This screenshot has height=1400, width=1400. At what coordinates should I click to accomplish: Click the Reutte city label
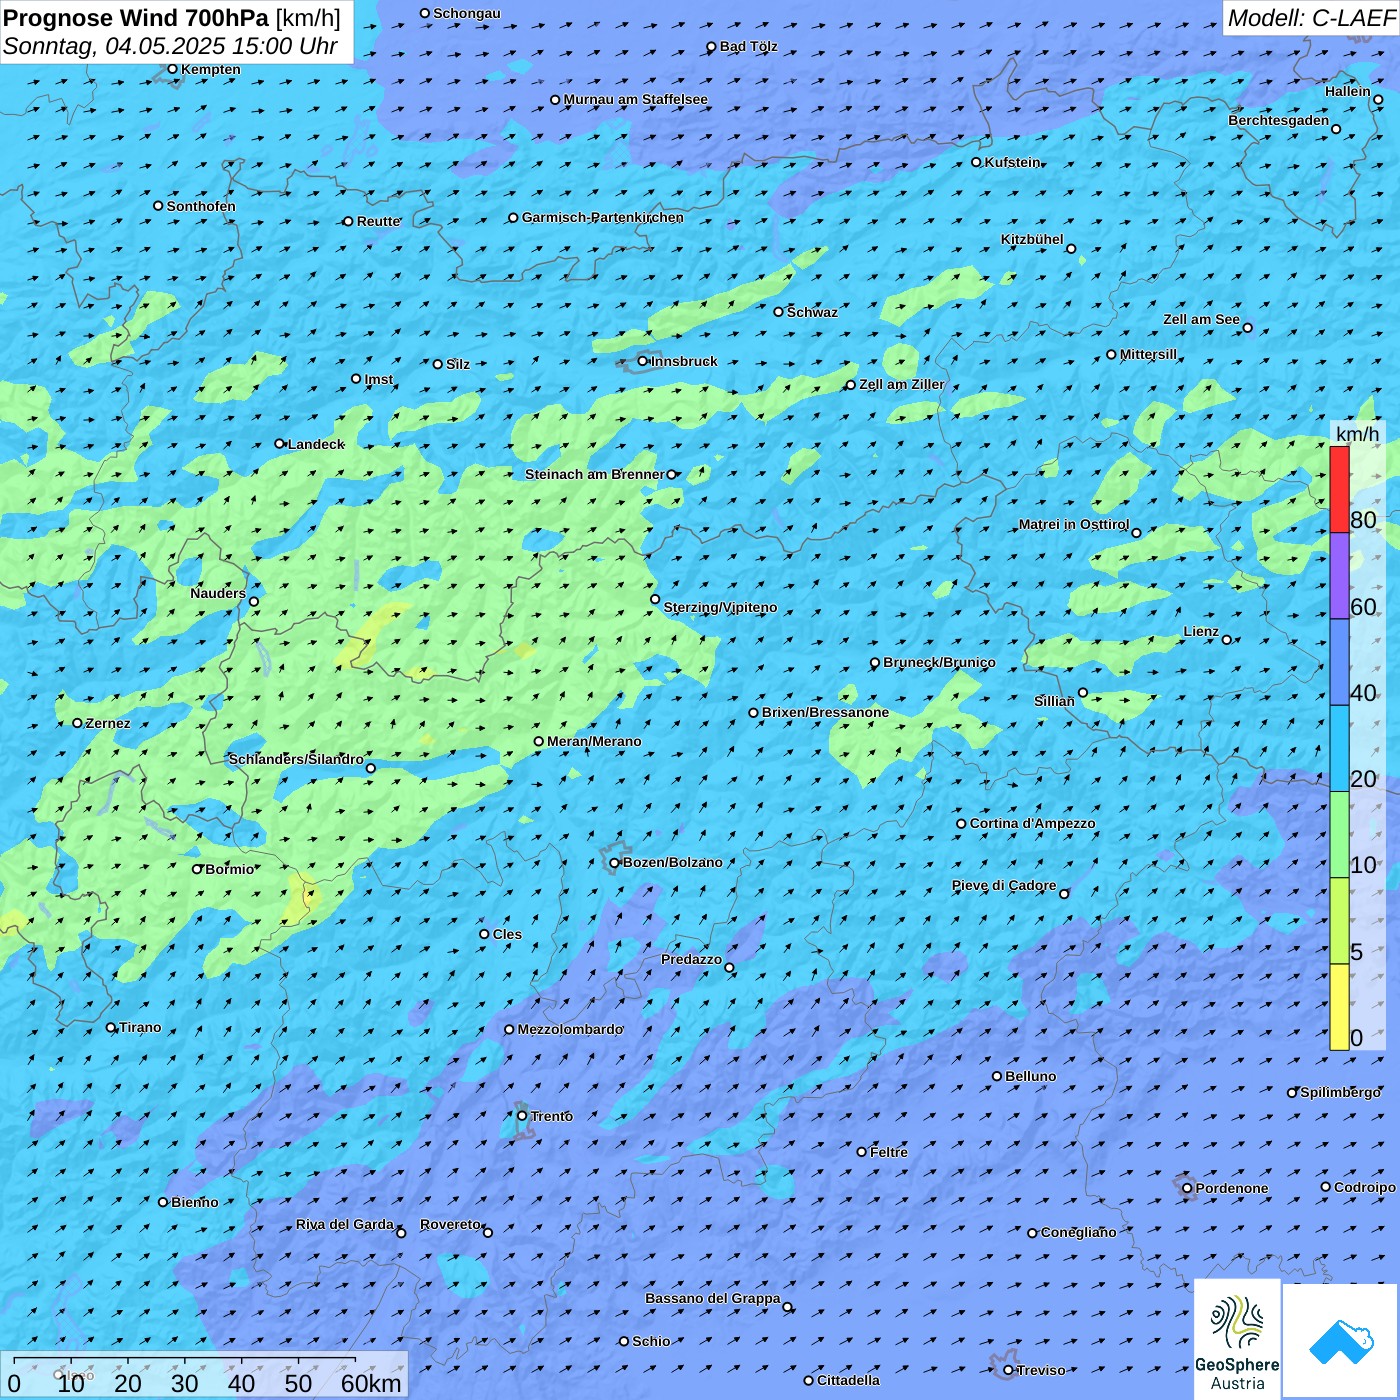point(378,221)
